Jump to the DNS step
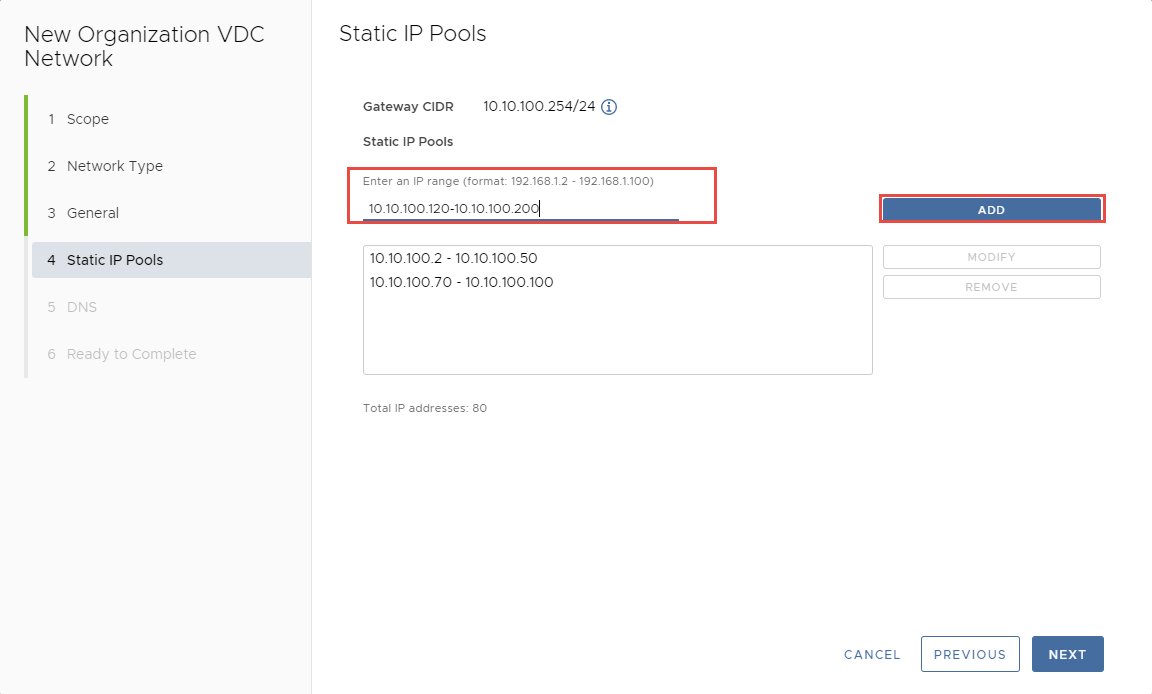This screenshot has width=1152, height=694. coord(81,307)
